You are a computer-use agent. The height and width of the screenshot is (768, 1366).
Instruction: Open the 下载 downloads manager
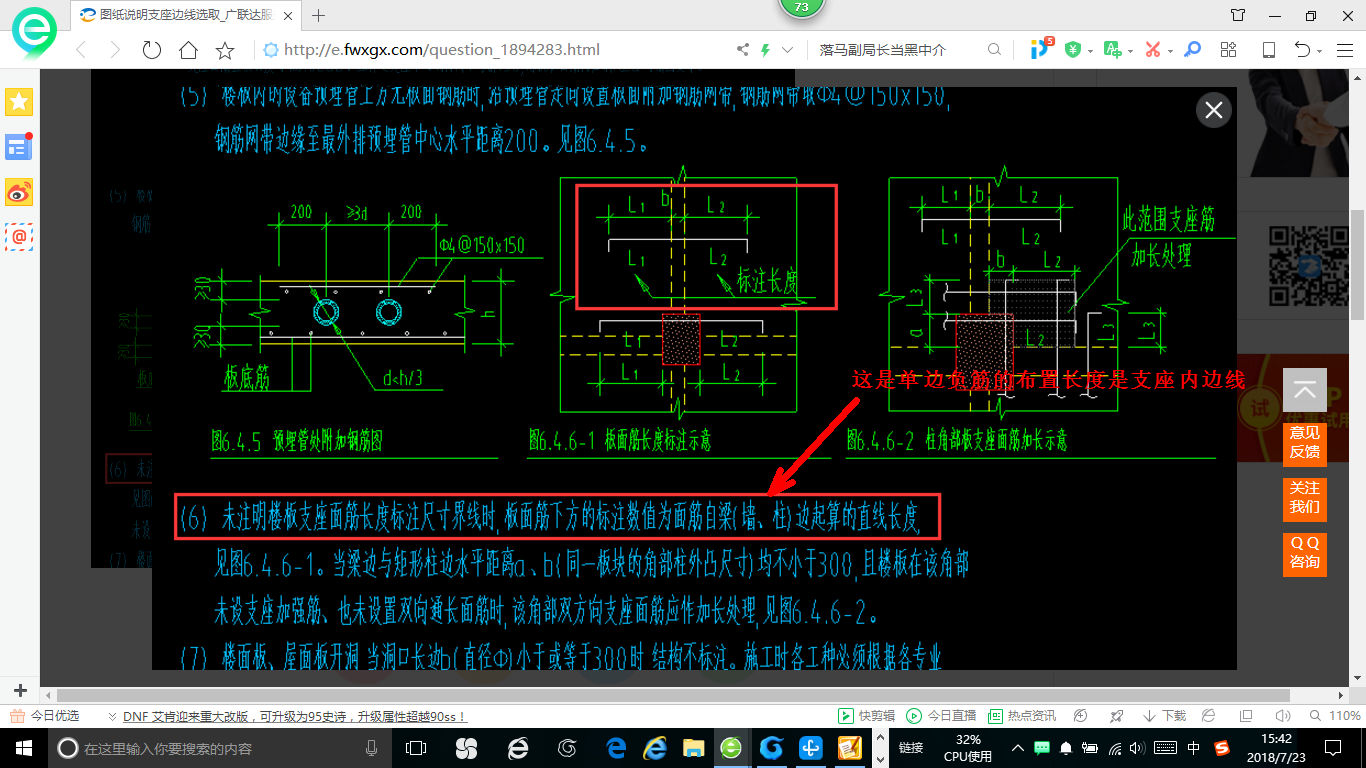point(1165,716)
